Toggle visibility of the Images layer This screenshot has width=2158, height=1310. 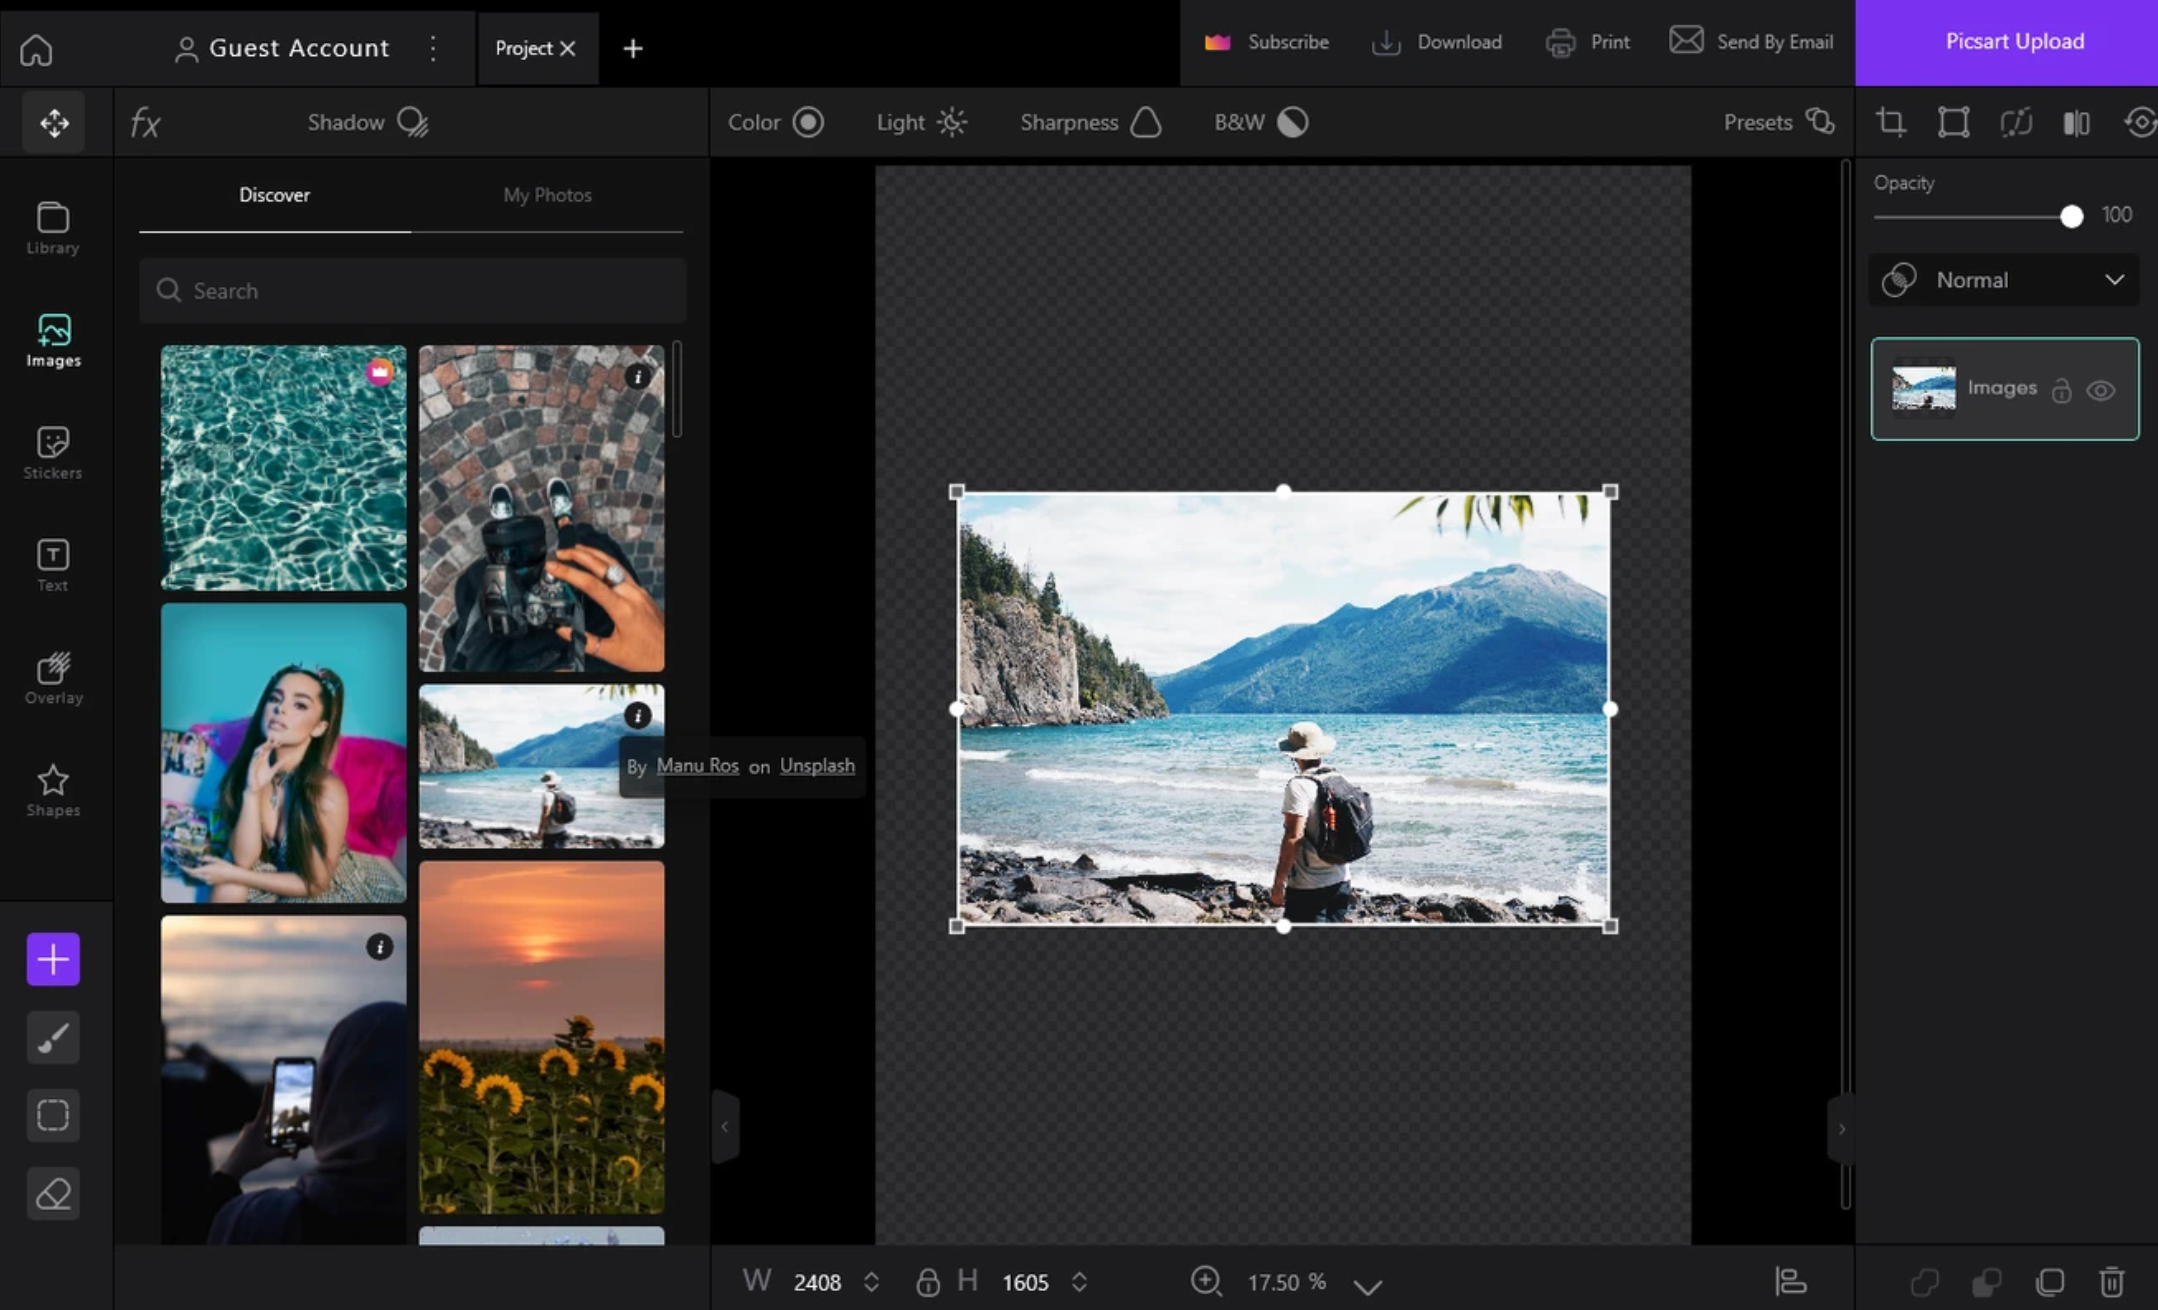[x=2101, y=390]
